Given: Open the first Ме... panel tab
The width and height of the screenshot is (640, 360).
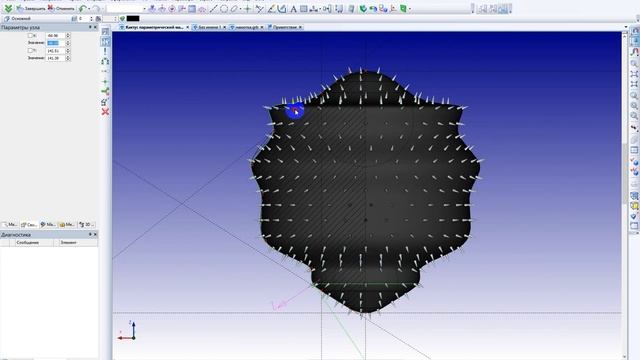Looking at the screenshot, I should tap(10, 224).
